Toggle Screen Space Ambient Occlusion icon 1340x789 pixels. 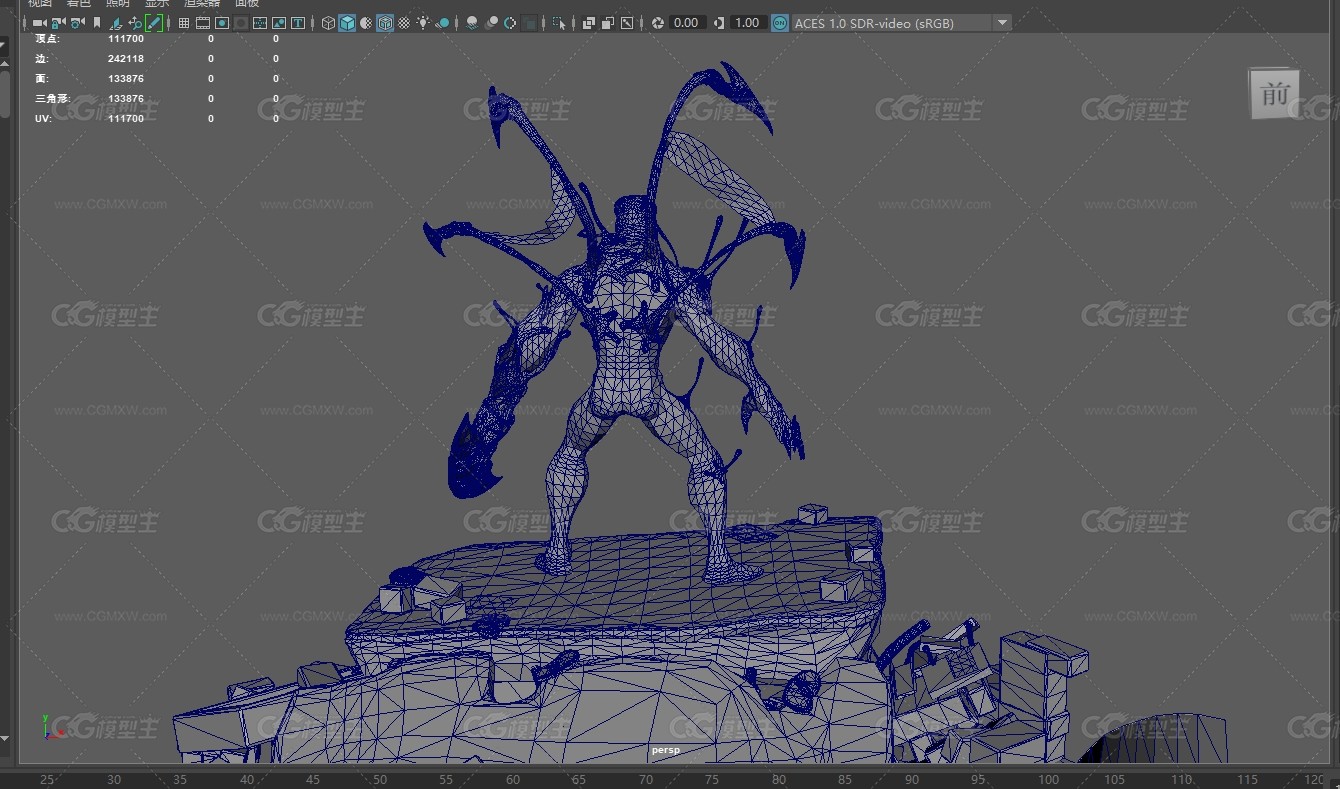tap(472, 23)
